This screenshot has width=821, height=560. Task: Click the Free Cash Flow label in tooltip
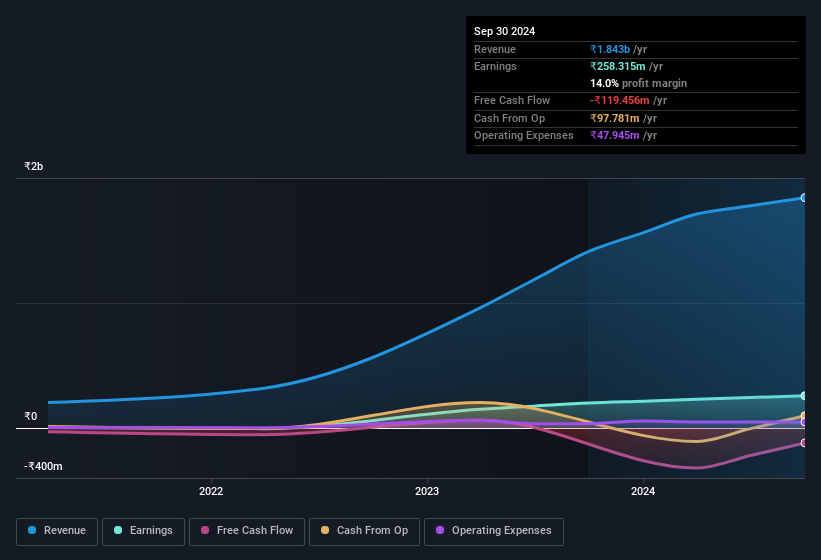click(x=512, y=100)
